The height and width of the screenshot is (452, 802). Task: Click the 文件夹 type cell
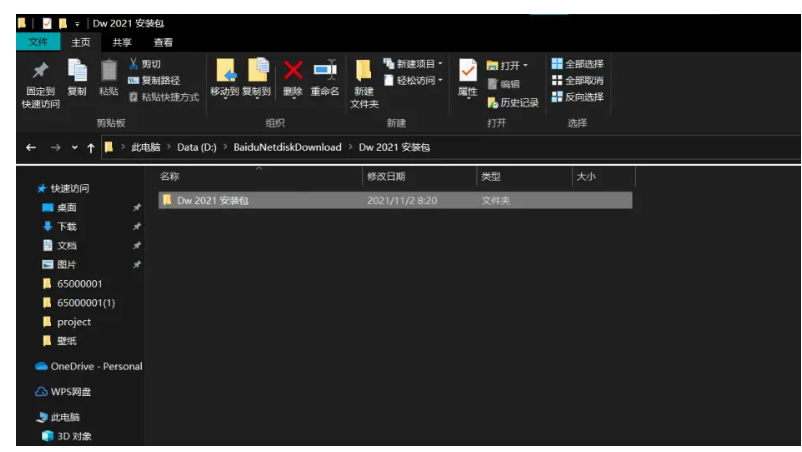[x=496, y=200]
